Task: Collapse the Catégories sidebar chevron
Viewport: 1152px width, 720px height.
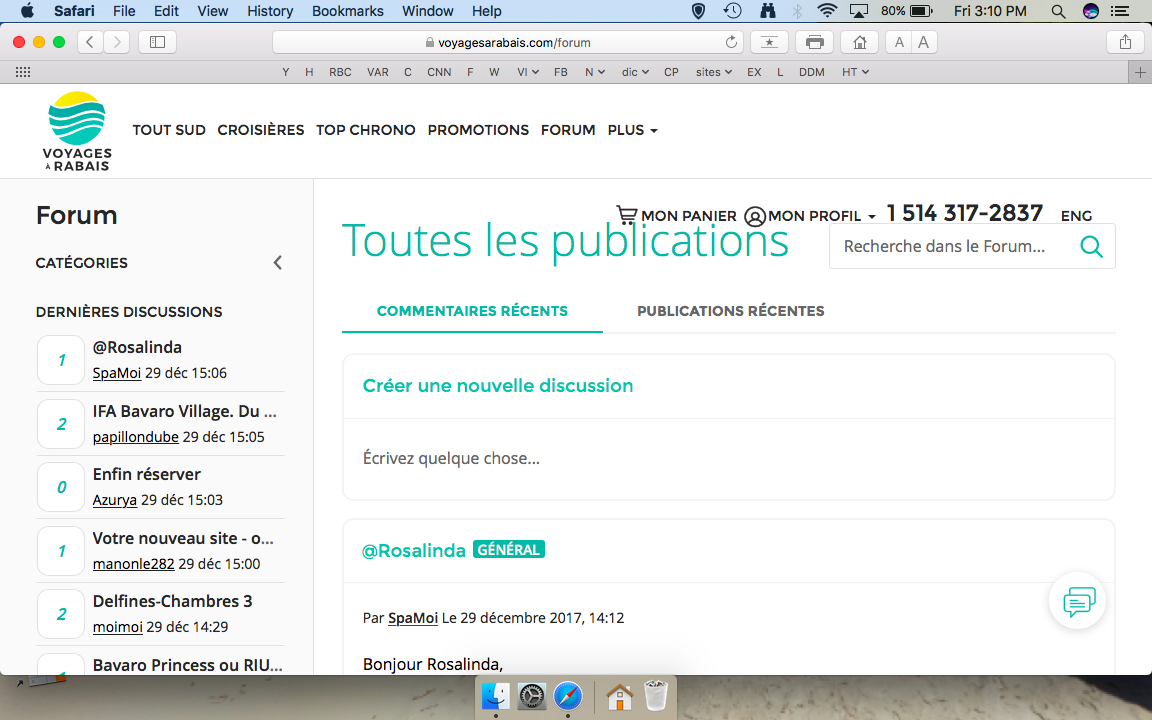Action: tap(278, 262)
